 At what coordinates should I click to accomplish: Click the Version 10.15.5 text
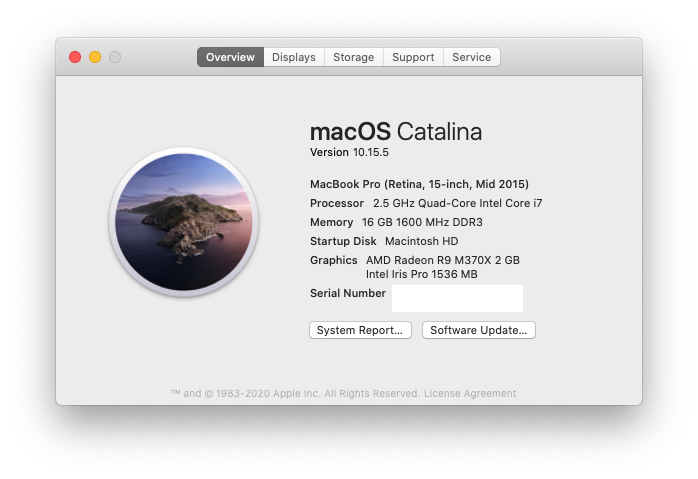[349, 152]
